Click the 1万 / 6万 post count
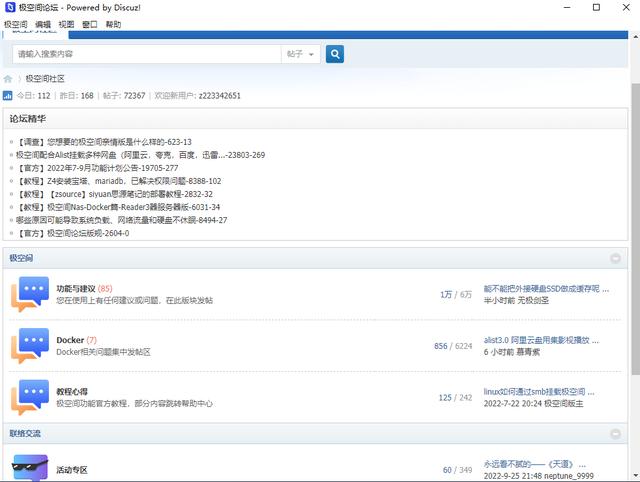This screenshot has width=640, height=482. tap(456, 295)
